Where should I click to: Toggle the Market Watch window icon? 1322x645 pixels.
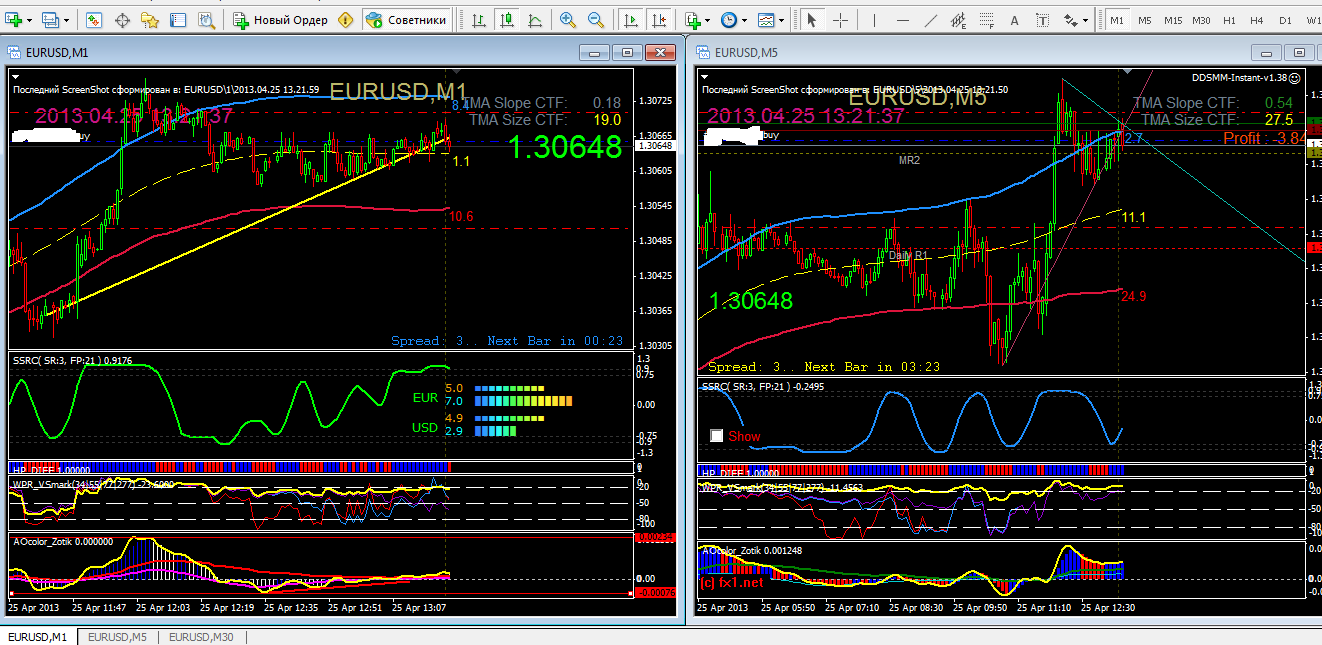coord(93,19)
